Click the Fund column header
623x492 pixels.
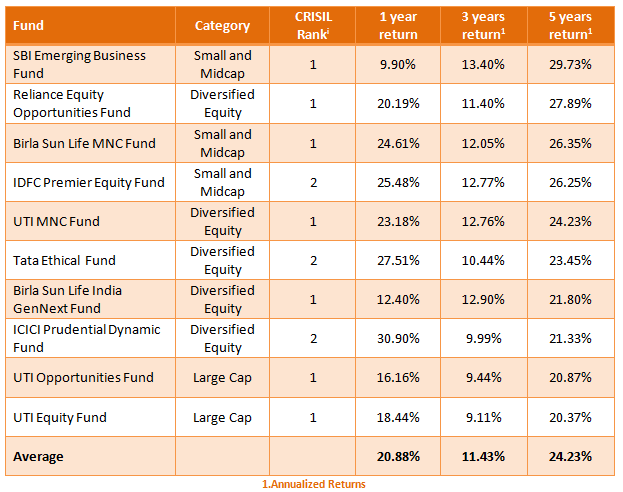click(x=29, y=25)
